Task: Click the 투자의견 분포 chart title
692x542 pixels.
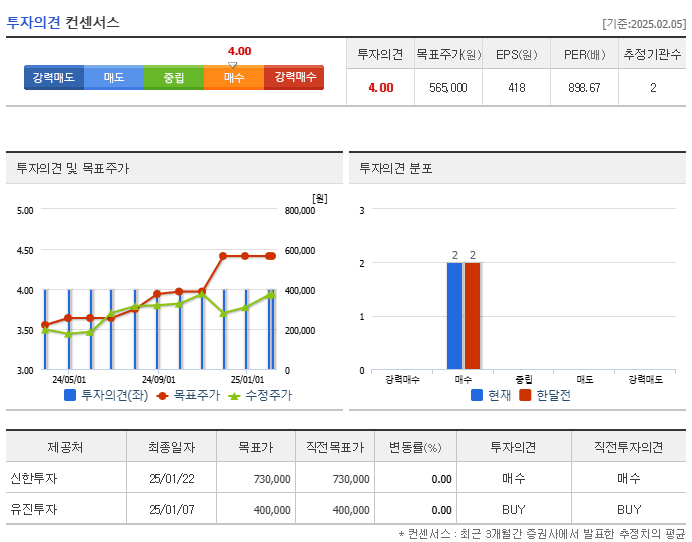Action: pos(396,168)
